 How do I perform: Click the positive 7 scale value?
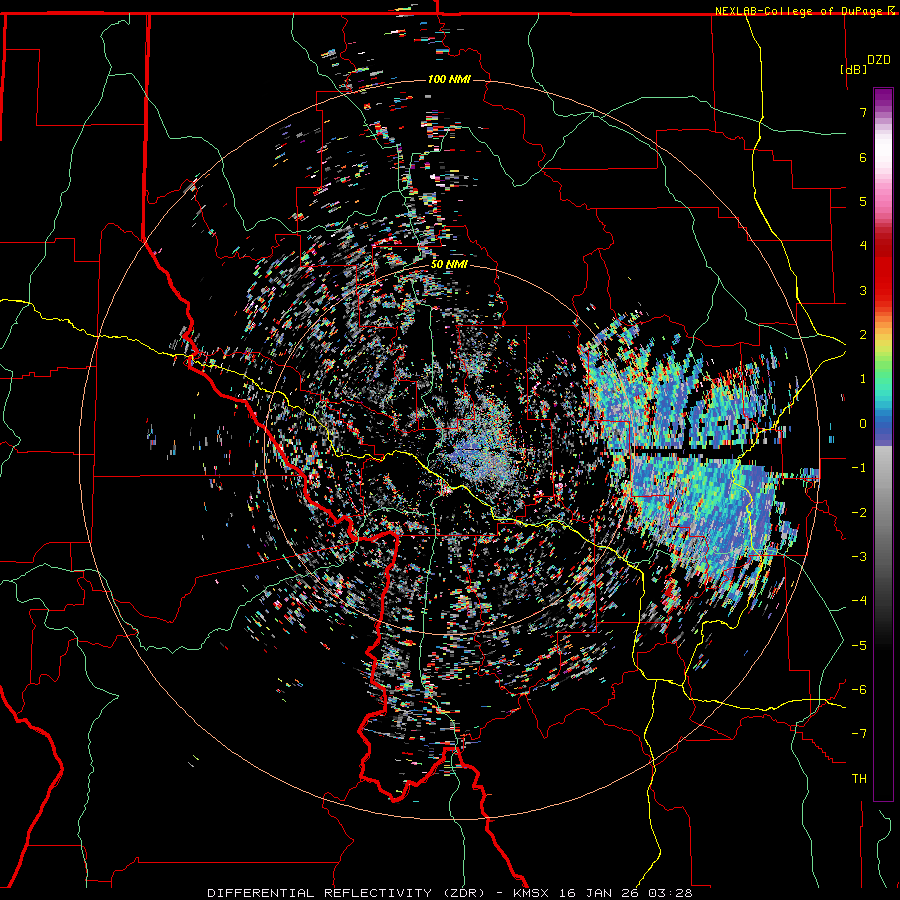[863, 112]
